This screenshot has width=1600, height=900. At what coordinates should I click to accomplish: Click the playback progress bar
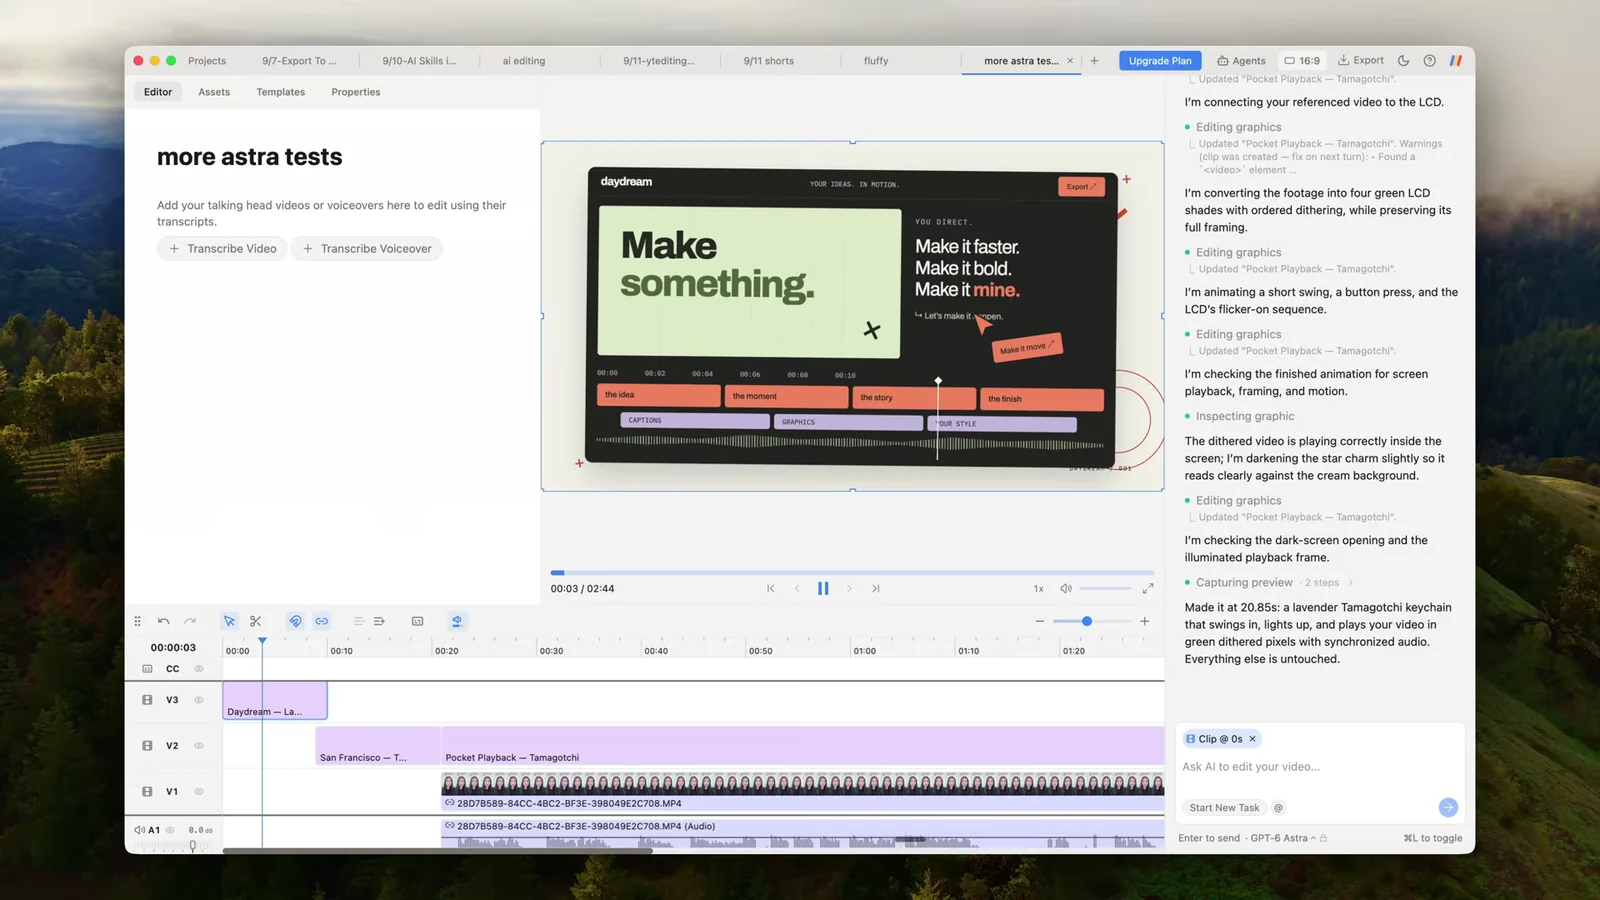(x=852, y=573)
